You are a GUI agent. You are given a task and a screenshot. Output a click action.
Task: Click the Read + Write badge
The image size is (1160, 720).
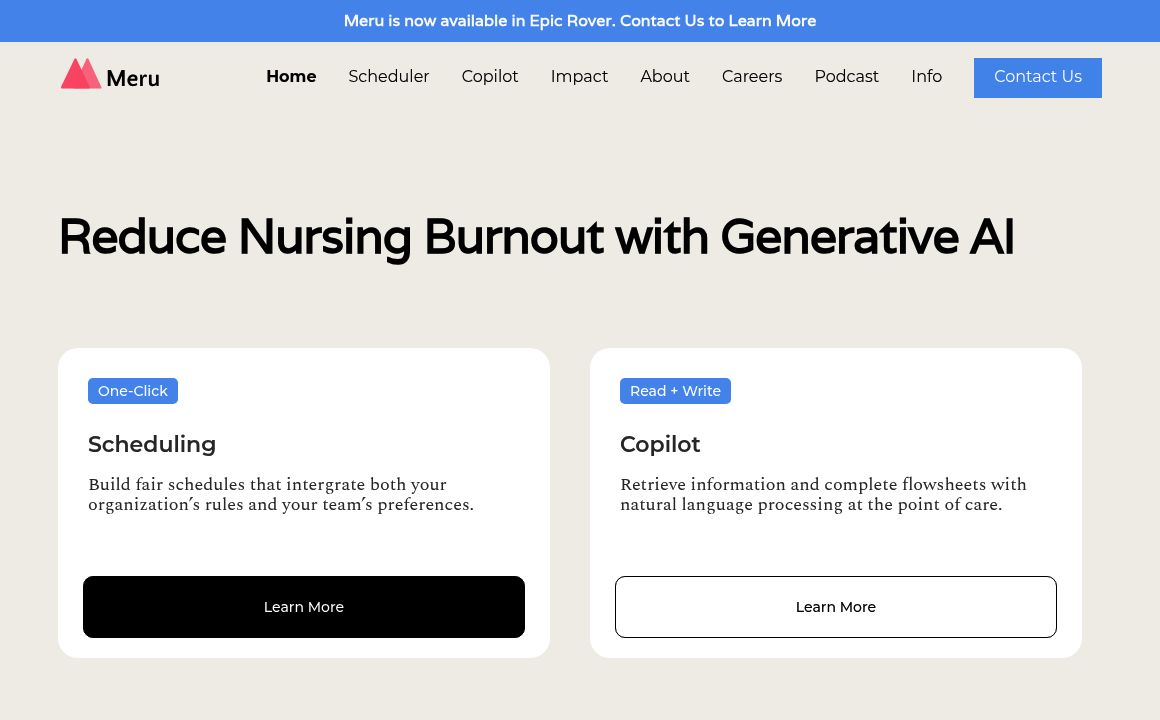[x=675, y=391]
